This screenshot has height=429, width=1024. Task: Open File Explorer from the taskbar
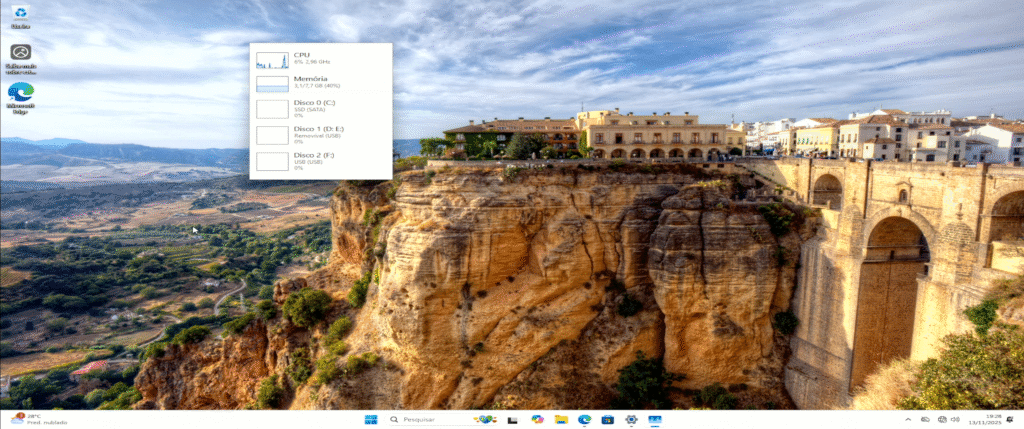click(x=561, y=420)
